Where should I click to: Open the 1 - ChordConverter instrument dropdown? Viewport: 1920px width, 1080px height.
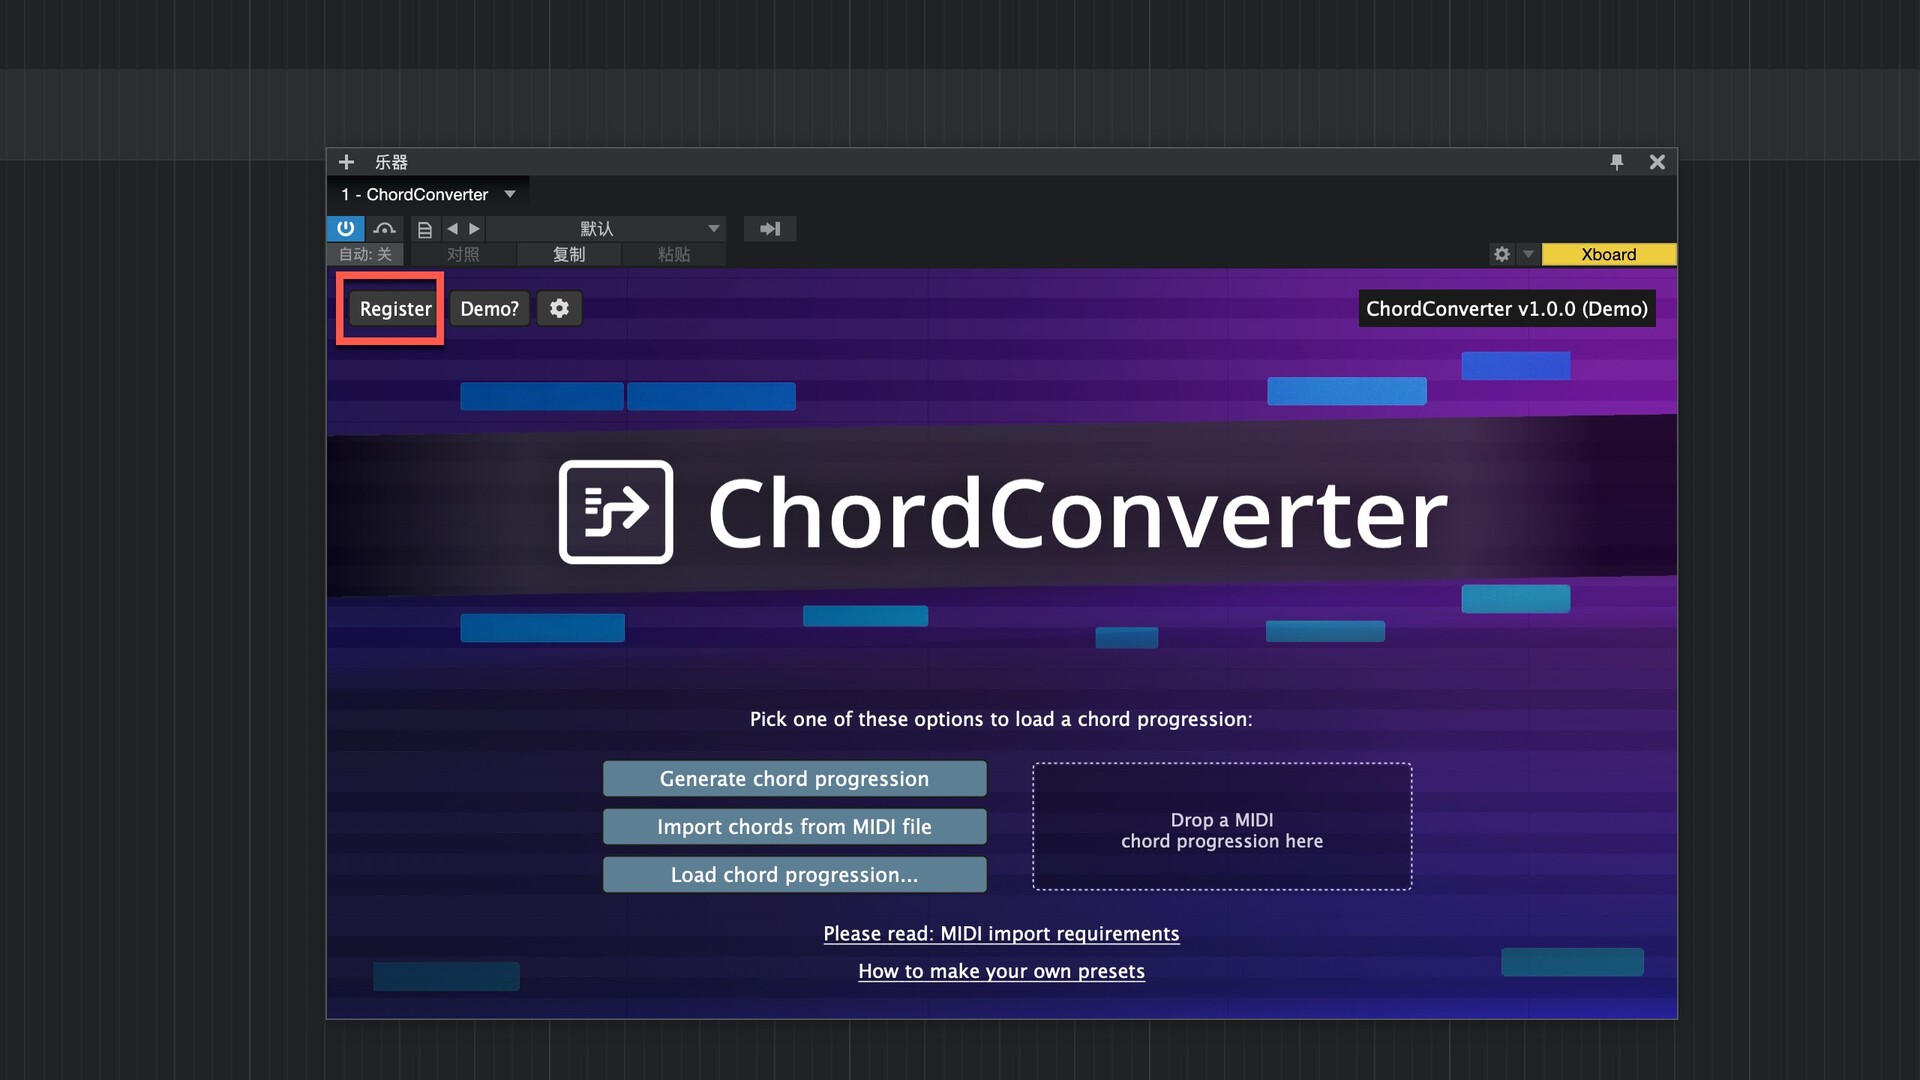(428, 194)
